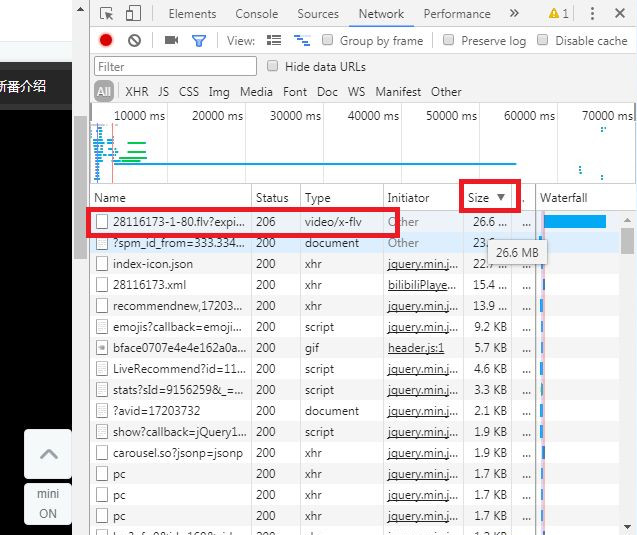Switch to the Console tab
Viewport: 637px width, 535px height.
(257, 14)
